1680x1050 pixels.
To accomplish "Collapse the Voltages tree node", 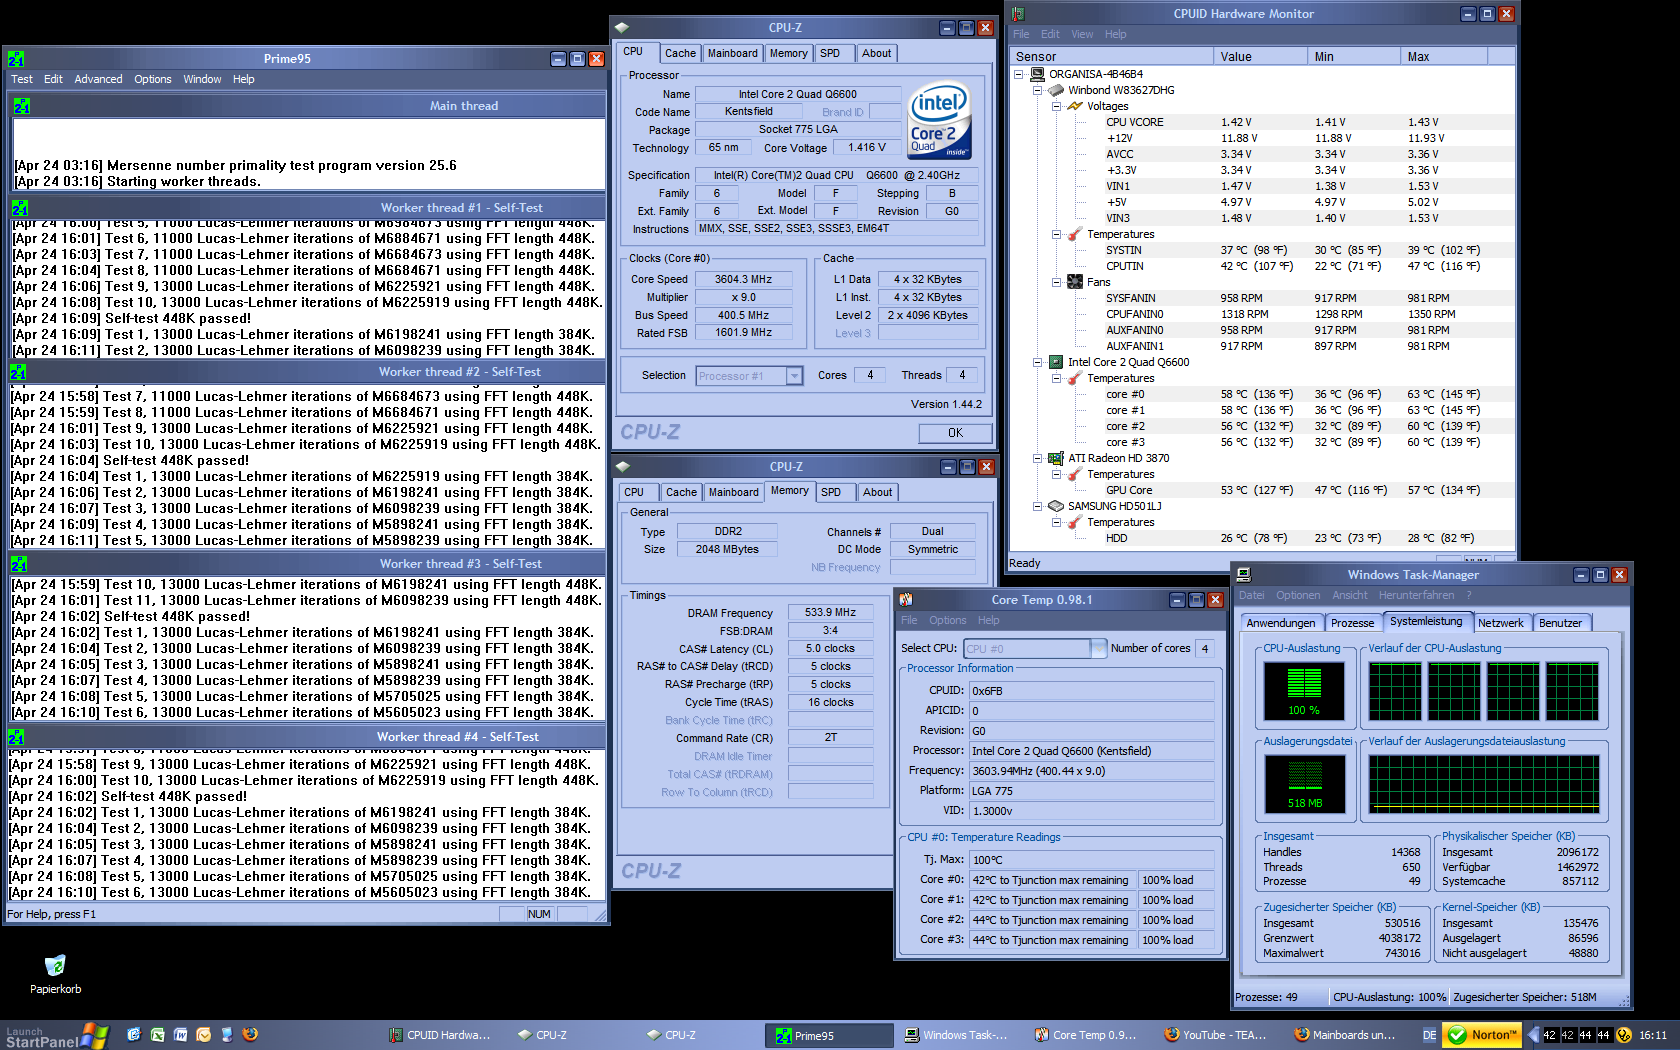I will pos(1056,106).
